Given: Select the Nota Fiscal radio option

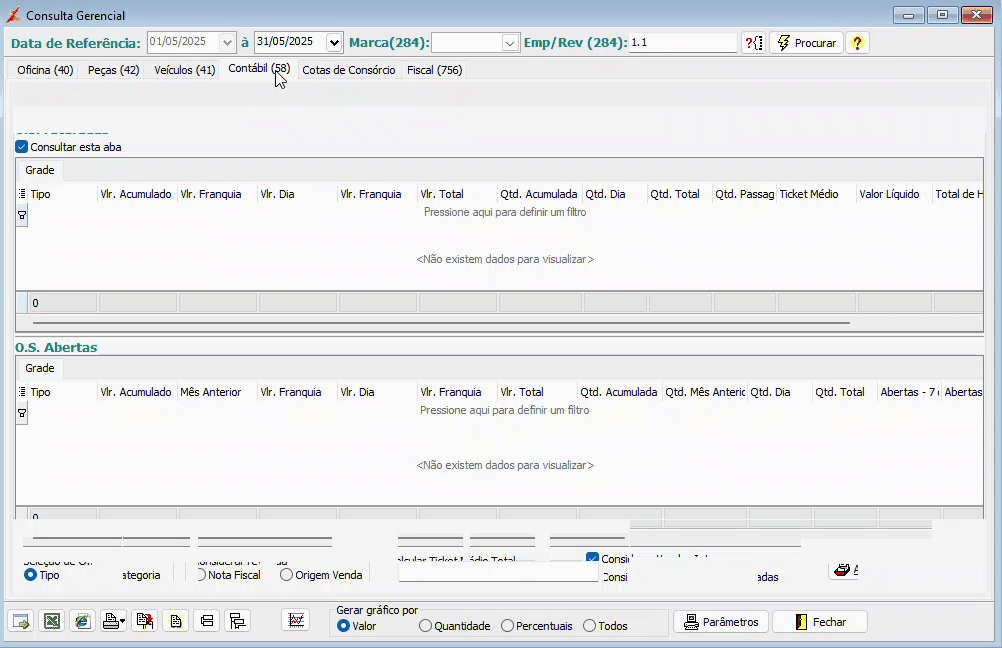Looking at the screenshot, I should 201,575.
